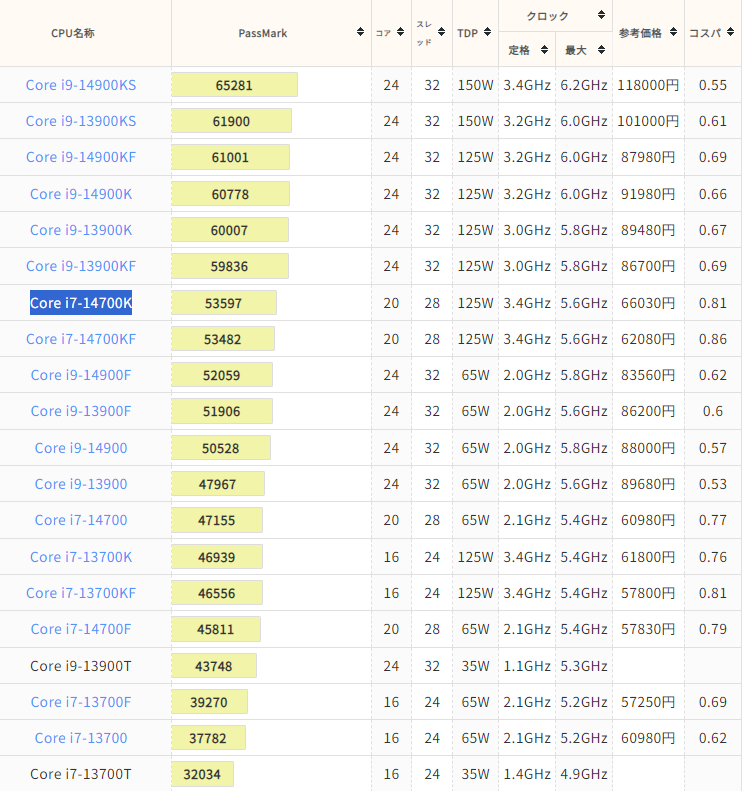
Task: Open Core i9-14900 link
Action: click(81, 448)
